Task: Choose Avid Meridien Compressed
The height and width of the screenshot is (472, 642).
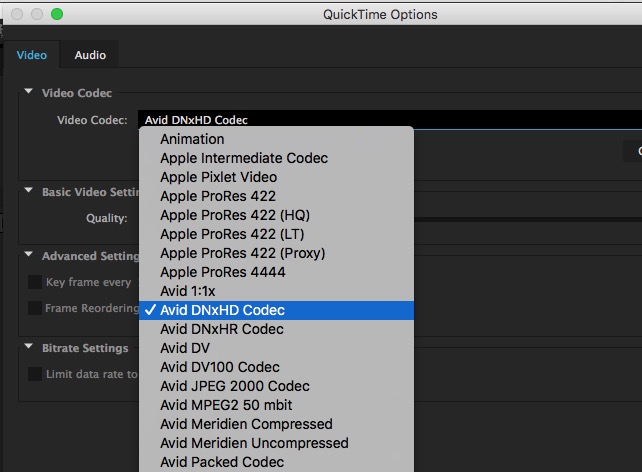Action: [276, 424]
